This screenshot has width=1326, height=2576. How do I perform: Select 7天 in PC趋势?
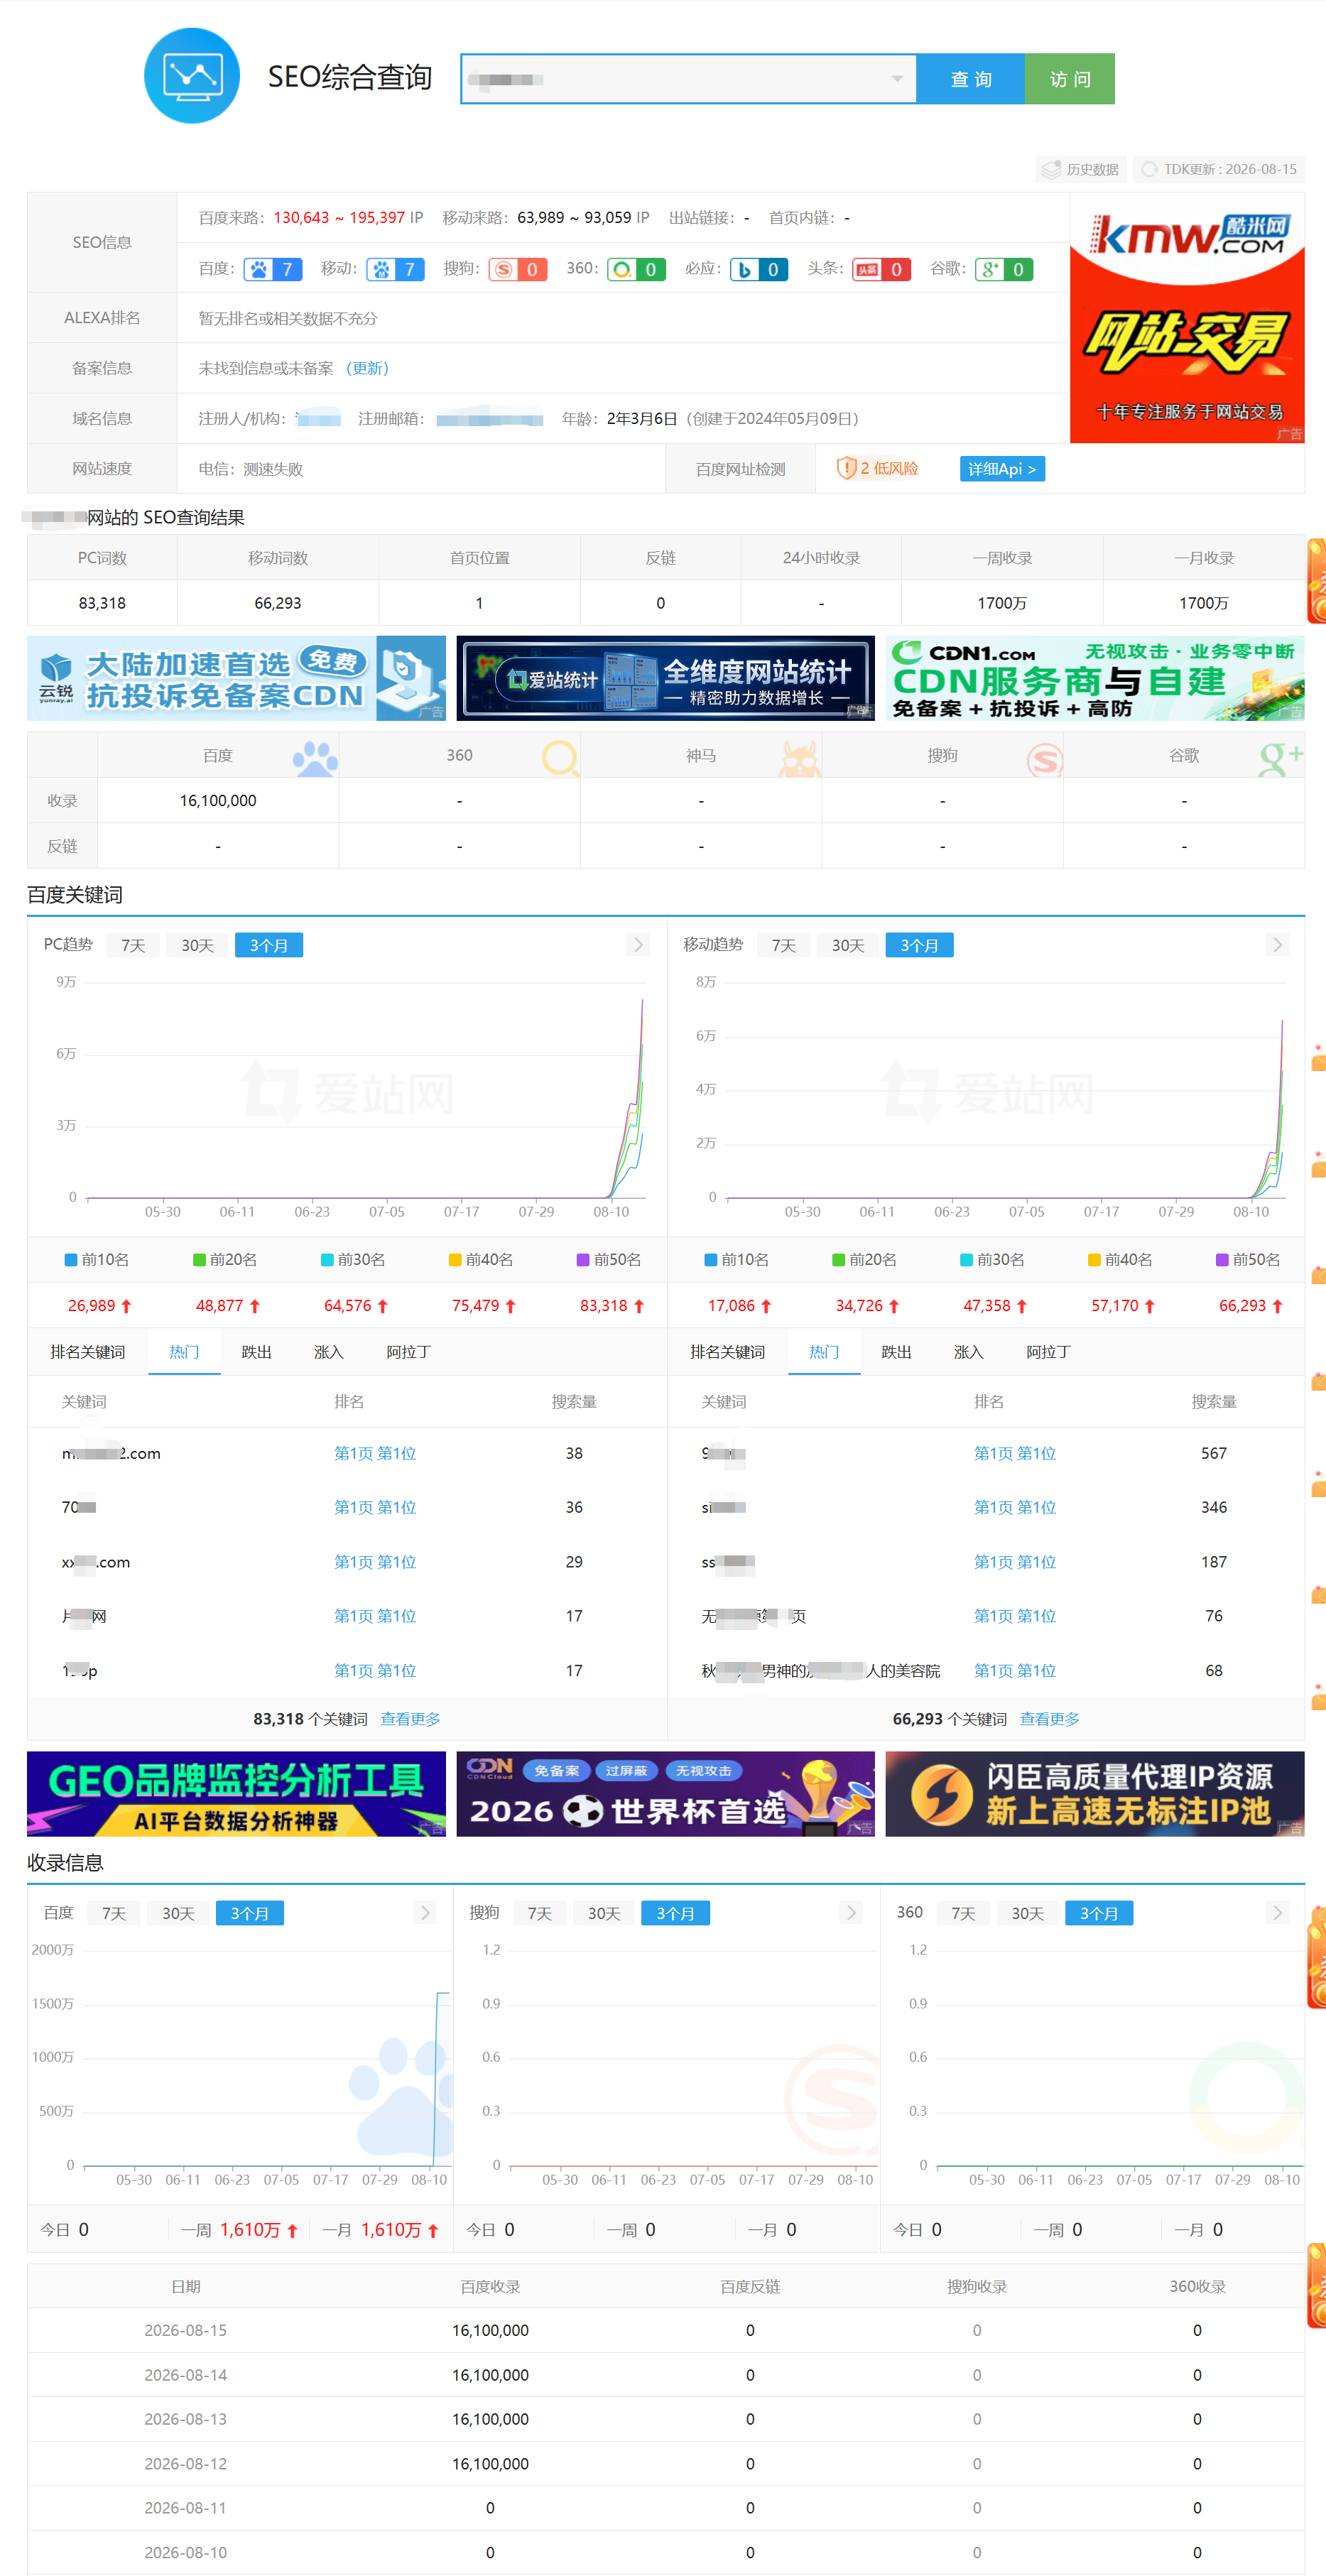(x=133, y=945)
